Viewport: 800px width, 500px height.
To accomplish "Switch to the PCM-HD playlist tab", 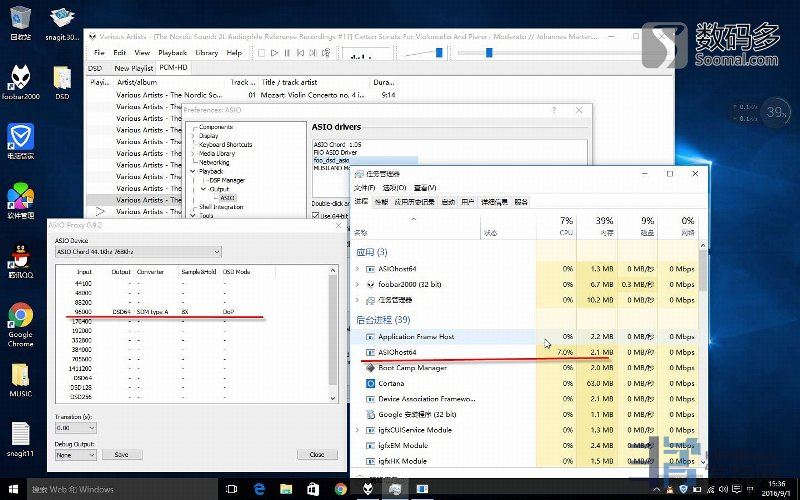I will click(x=175, y=67).
